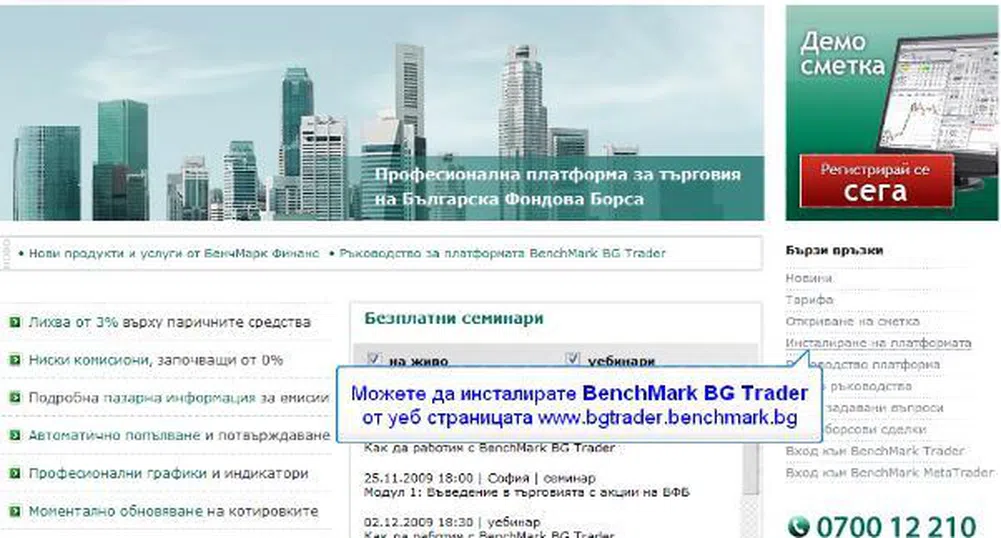The image size is (1001, 538).
Task: Open the 'Новини' quick link
Action: (809, 278)
